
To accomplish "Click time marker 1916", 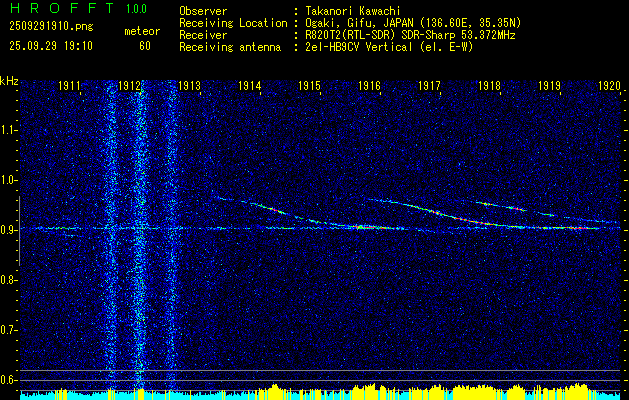I will [x=369, y=86].
